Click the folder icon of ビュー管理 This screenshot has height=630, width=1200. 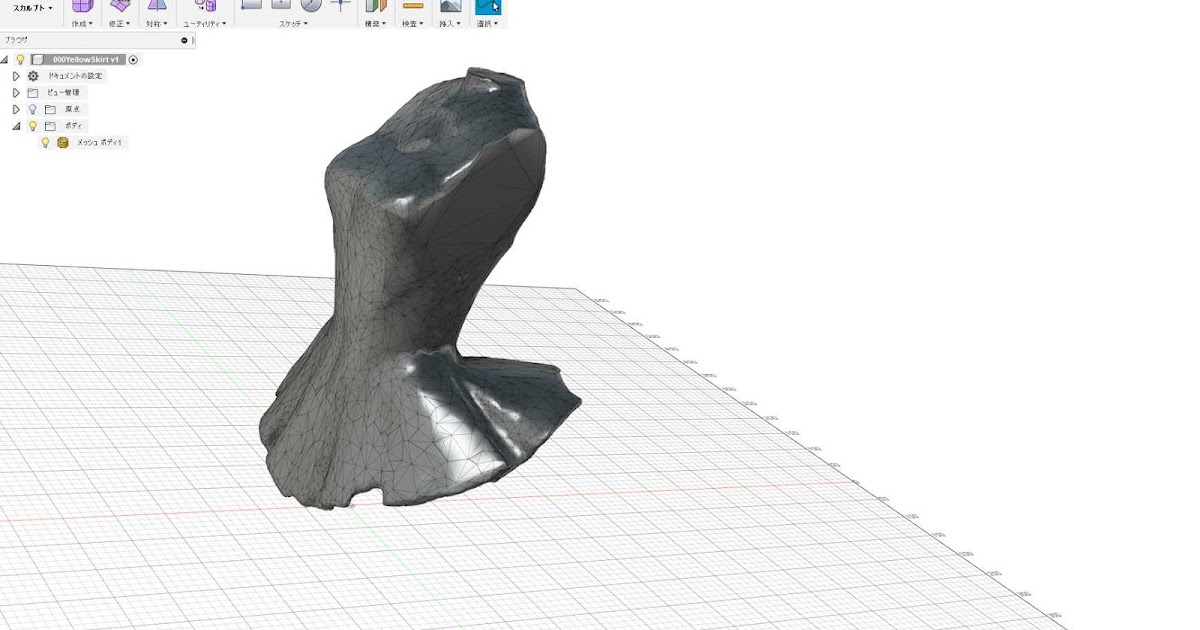[33, 93]
